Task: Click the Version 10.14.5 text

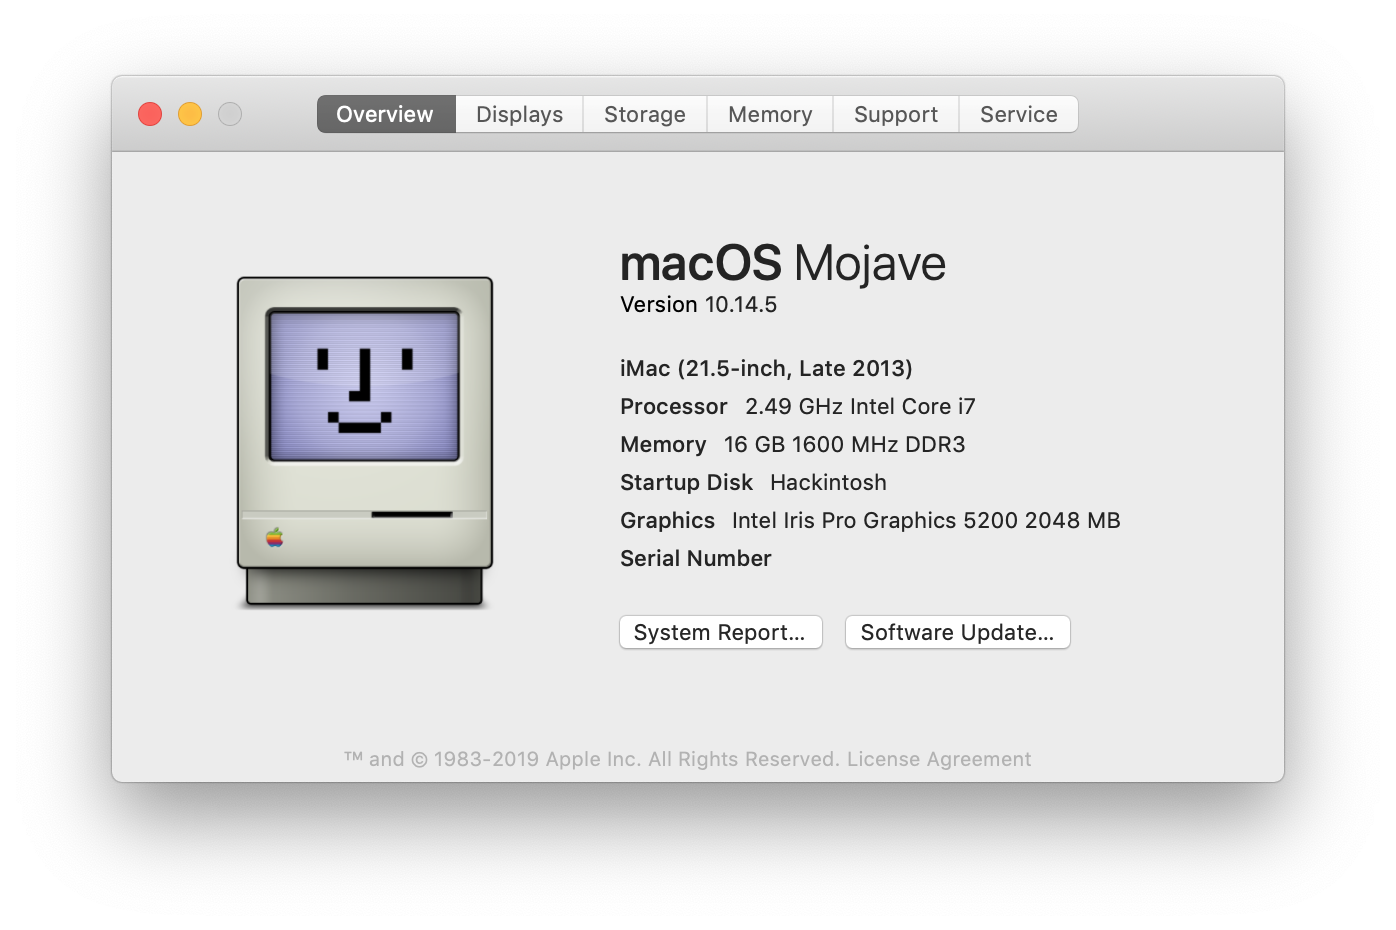Action: [x=698, y=305]
